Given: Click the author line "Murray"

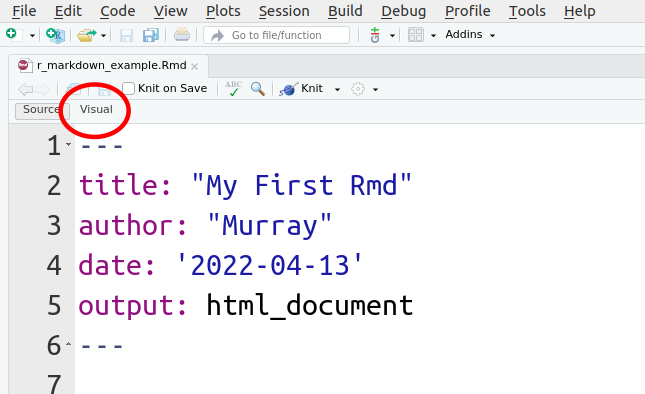Looking at the screenshot, I should pyautogui.click(x=205, y=225).
